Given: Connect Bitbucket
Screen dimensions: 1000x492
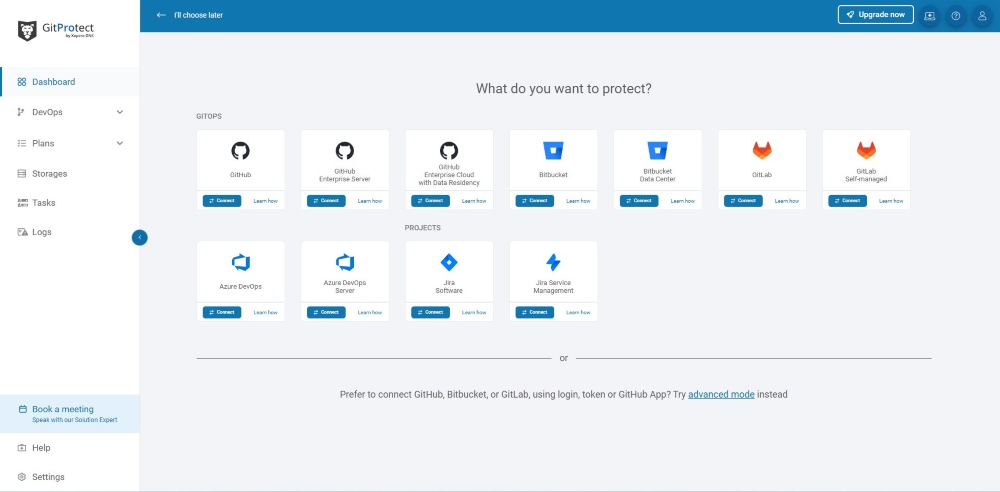Looking at the screenshot, I should (534, 201).
